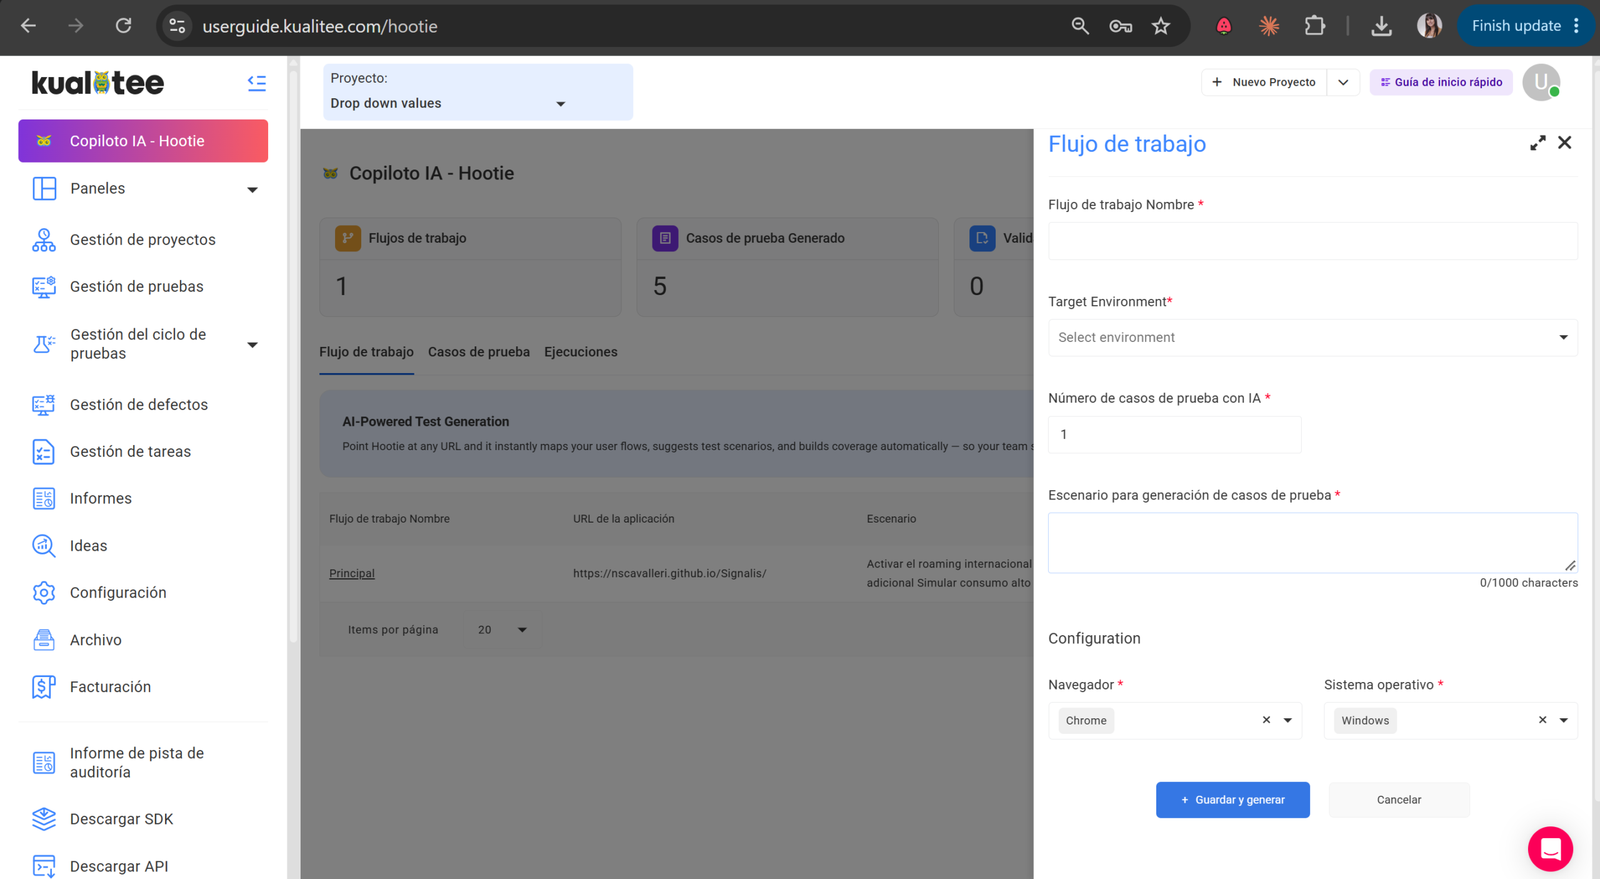
Task: Open browser downloads icon
Action: tap(1381, 26)
